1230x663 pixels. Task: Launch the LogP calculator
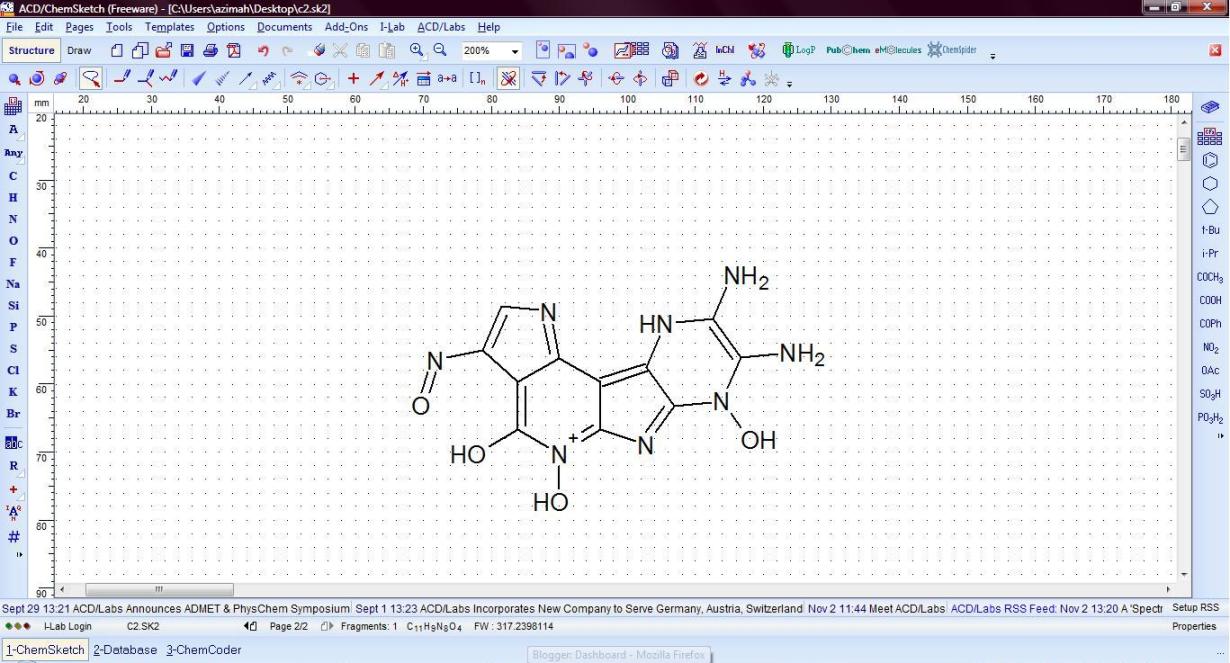click(799, 51)
